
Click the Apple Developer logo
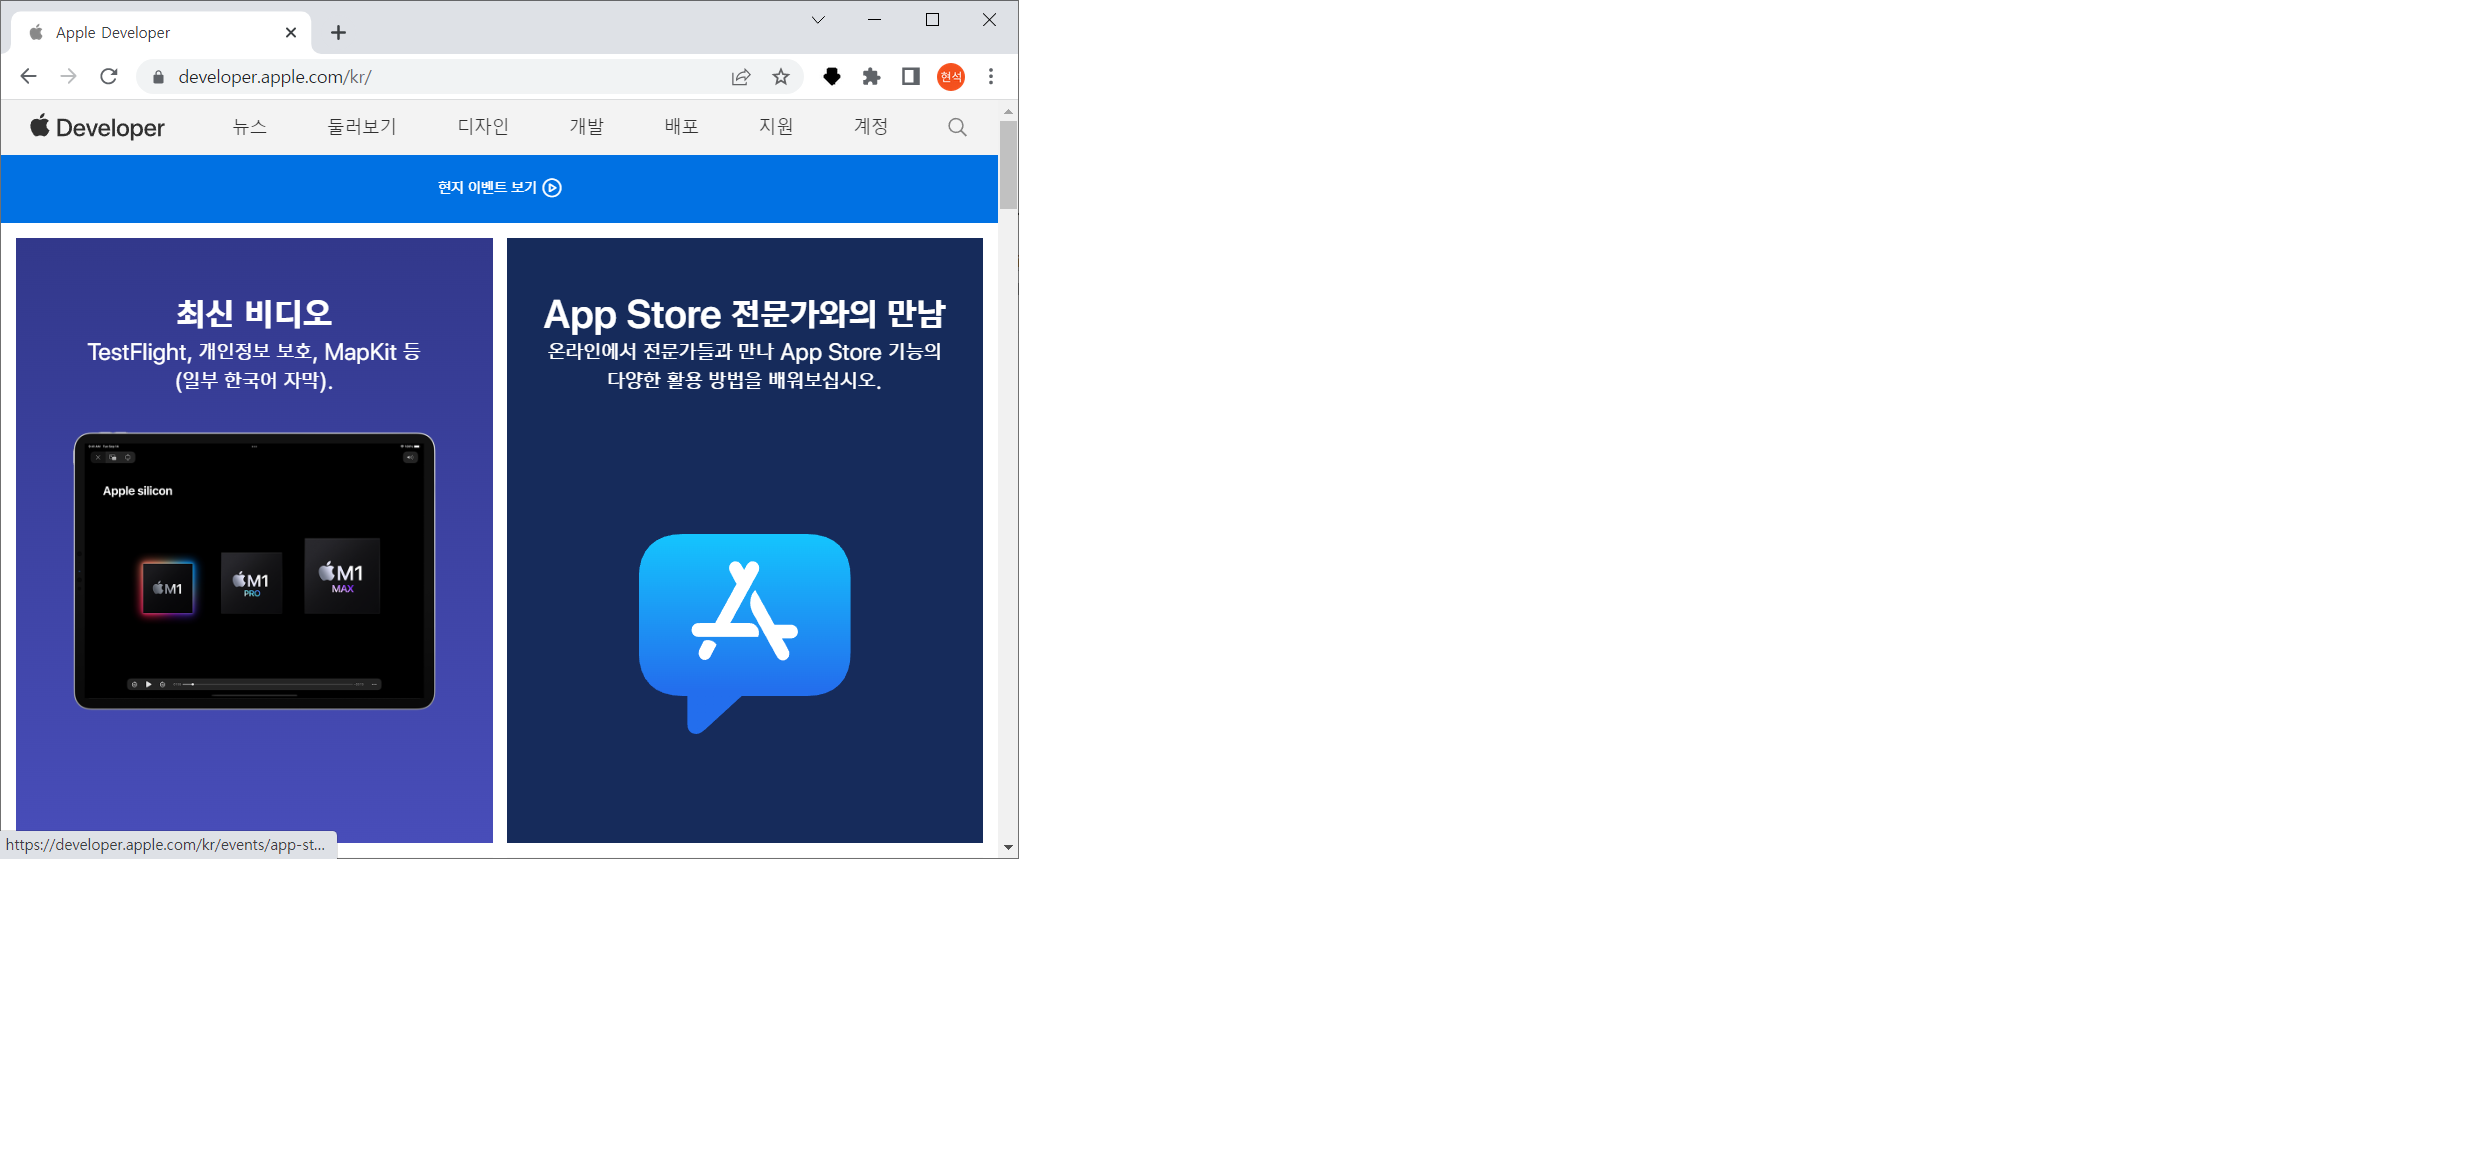click(97, 127)
